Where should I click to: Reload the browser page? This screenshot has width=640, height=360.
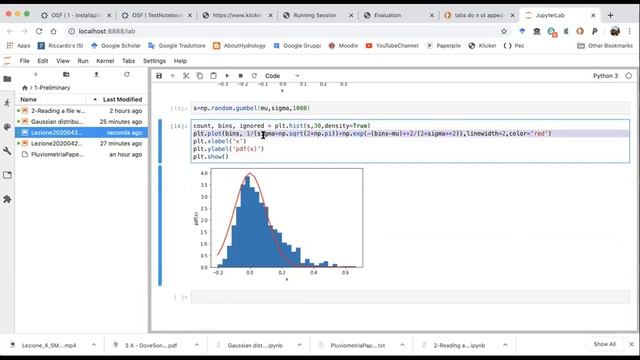tap(39, 31)
